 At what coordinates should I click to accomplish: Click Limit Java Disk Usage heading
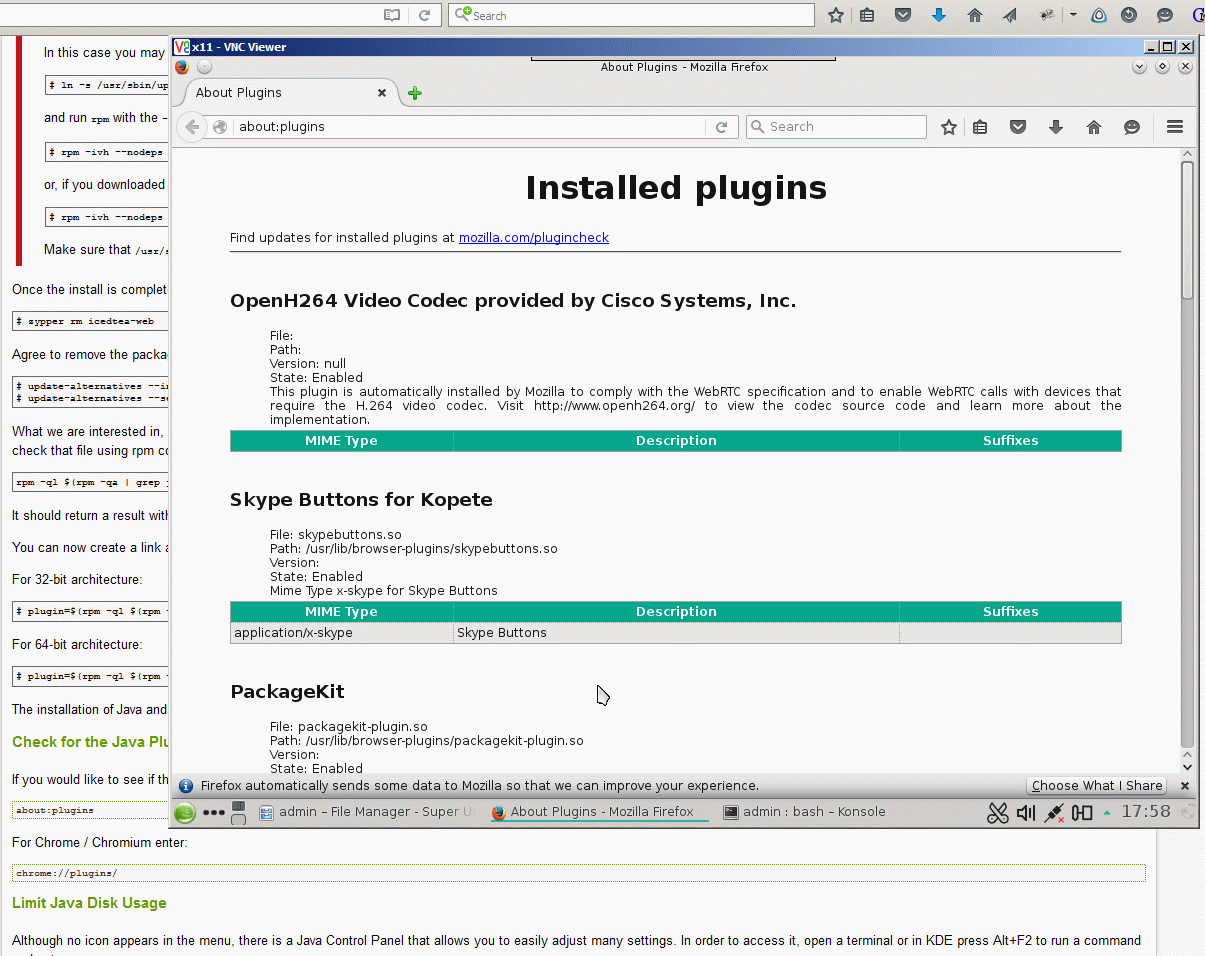pos(89,903)
